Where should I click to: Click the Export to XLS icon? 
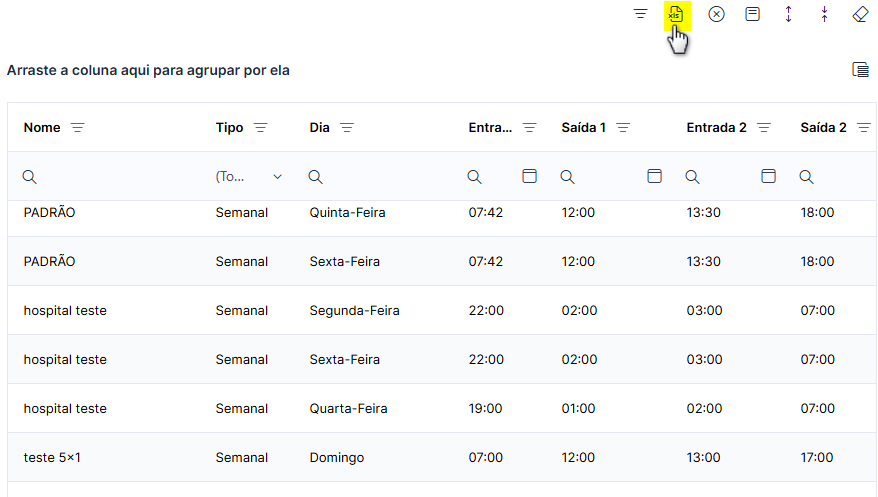tap(676, 15)
